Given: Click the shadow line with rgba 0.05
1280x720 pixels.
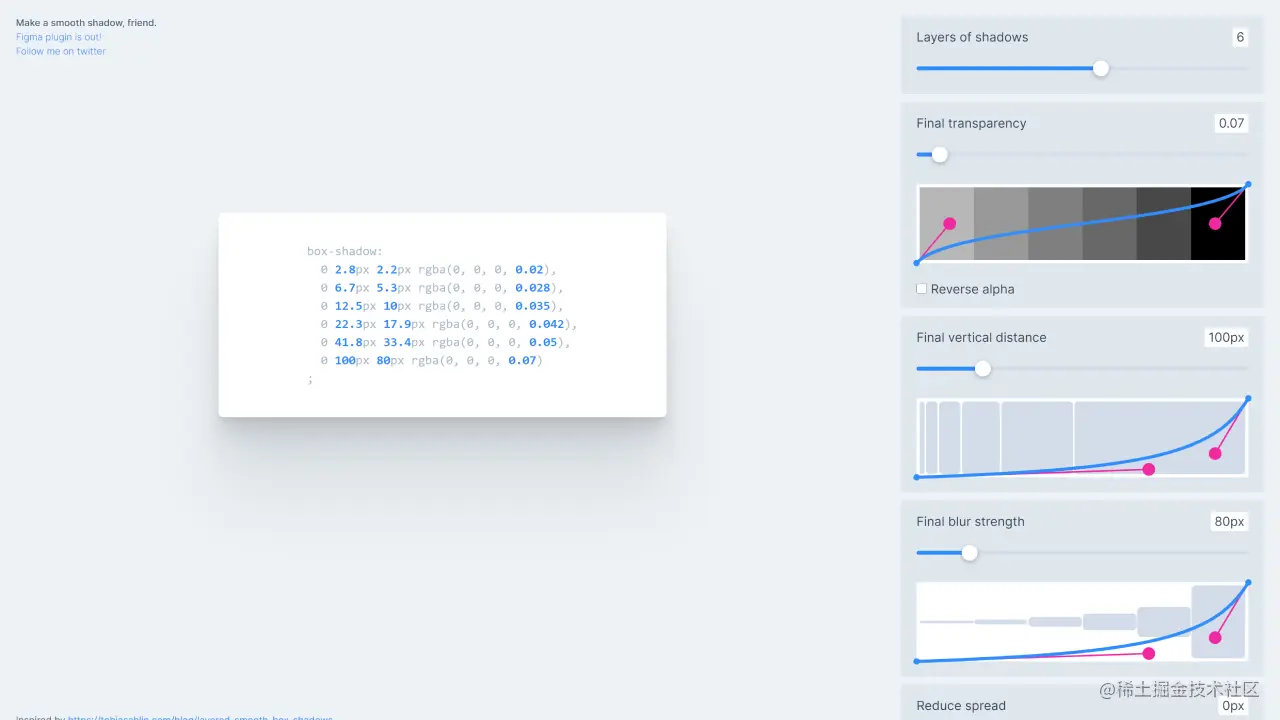Looking at the screenshot, I should 446,342.
